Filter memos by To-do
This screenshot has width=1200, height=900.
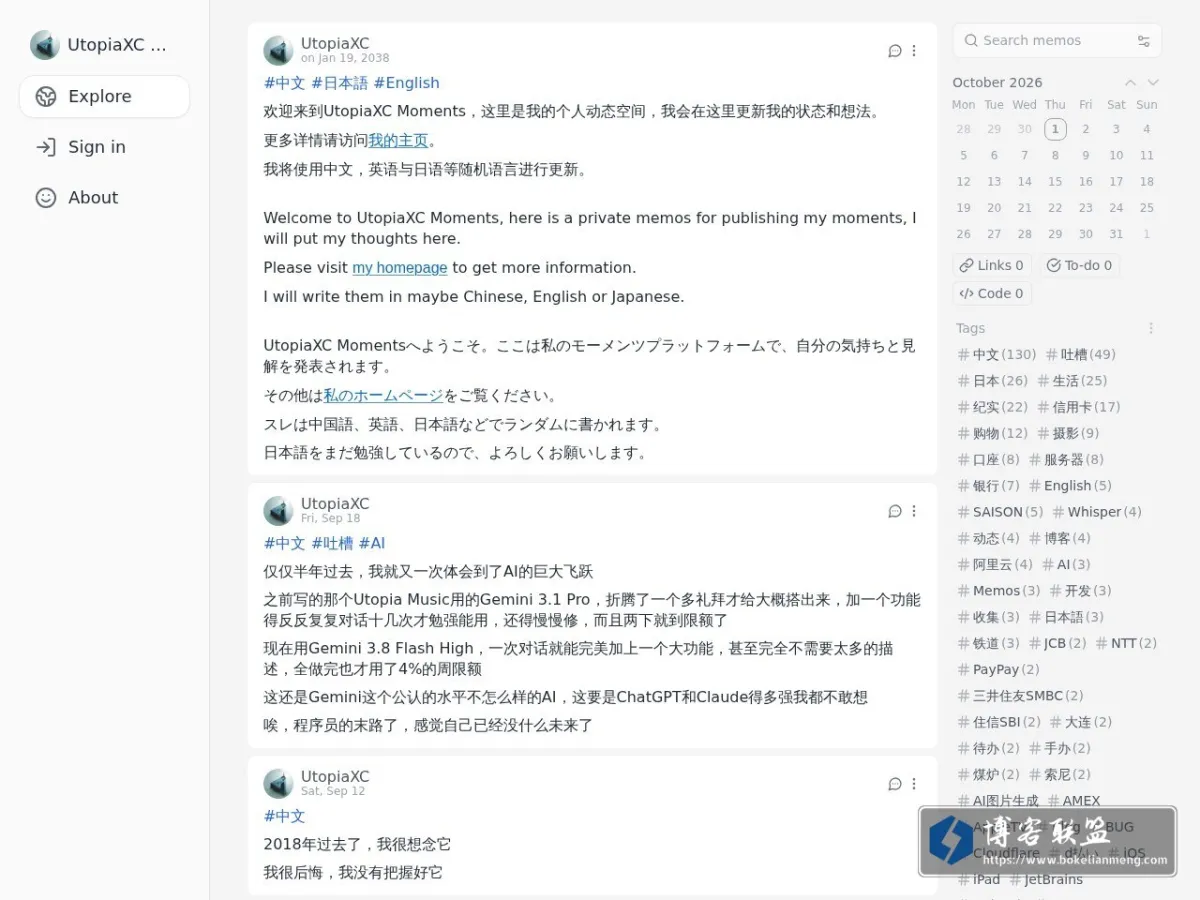point(1079,265)
